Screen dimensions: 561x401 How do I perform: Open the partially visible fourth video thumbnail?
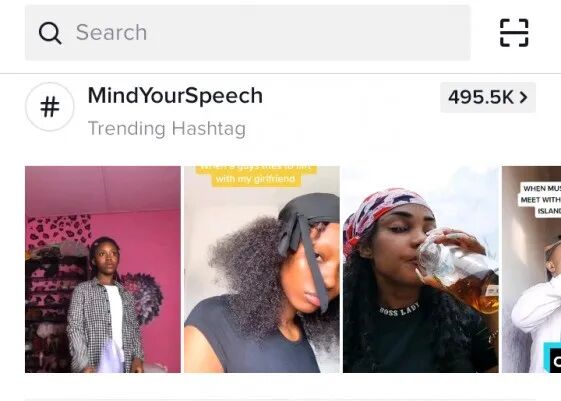tap(531, 269)
